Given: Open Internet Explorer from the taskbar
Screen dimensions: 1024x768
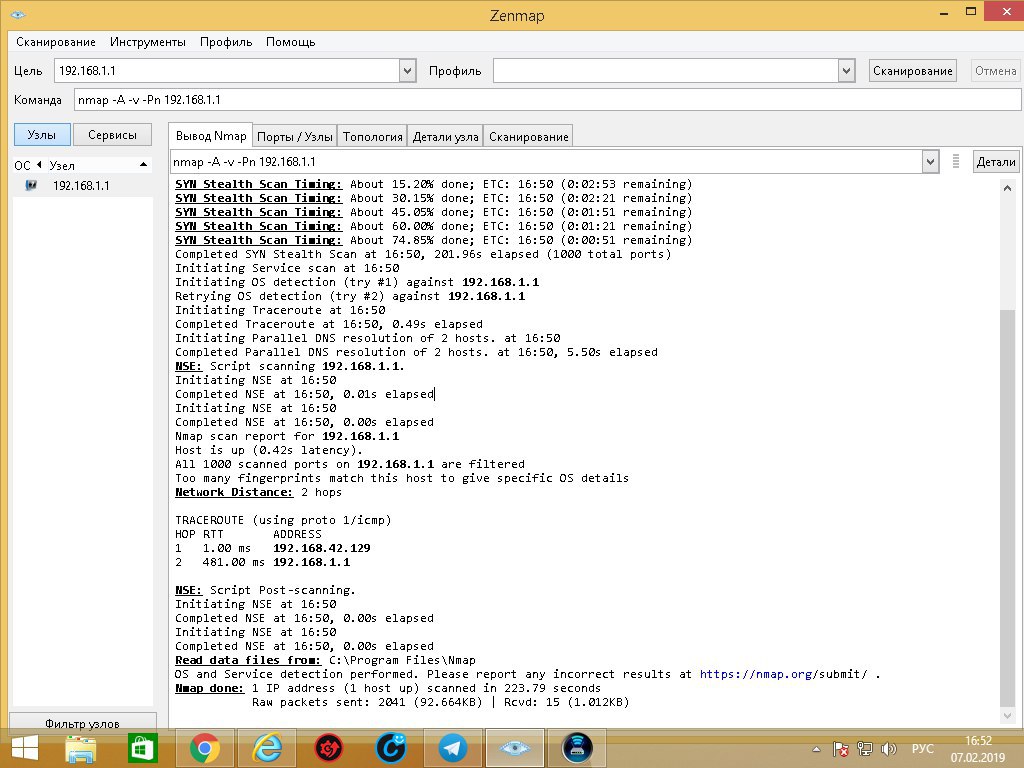Looking at the screenshot, I should click(267, 748).
